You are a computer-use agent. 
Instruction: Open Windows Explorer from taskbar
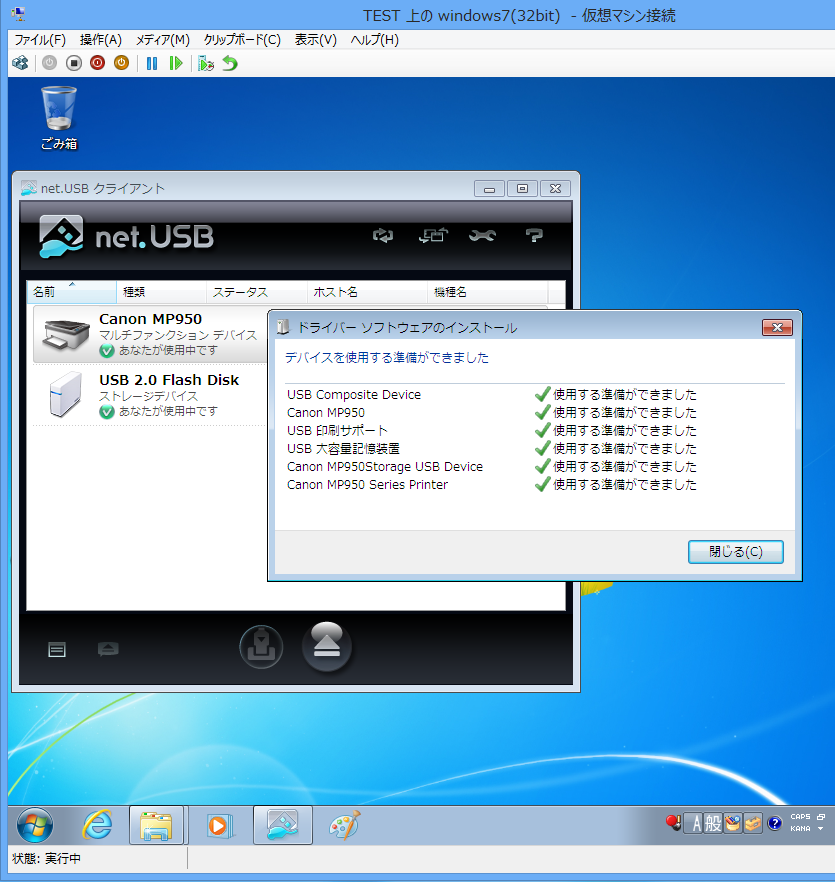coord(156,825)
